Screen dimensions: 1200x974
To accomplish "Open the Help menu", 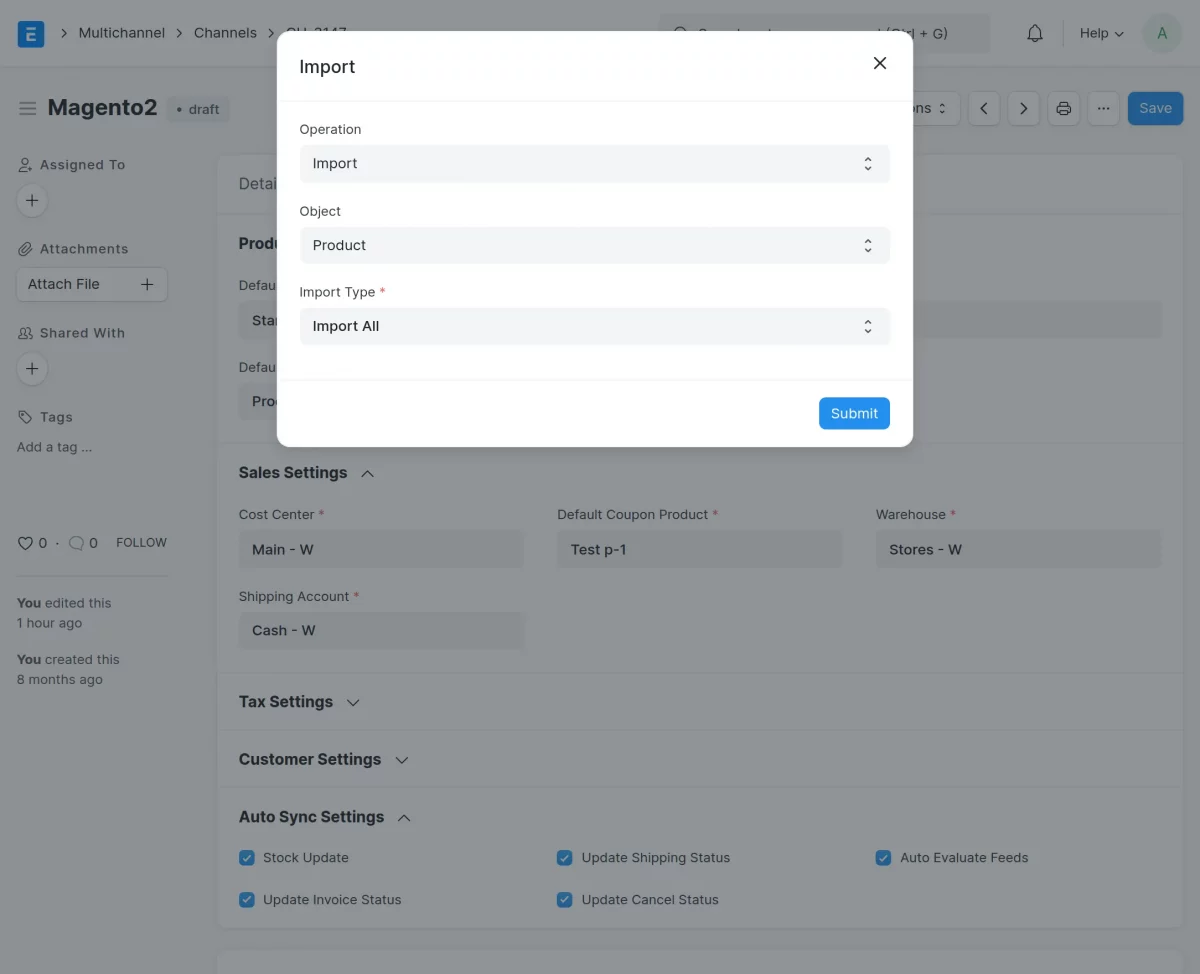I will pyautogui.click(x=1101, y=34).
